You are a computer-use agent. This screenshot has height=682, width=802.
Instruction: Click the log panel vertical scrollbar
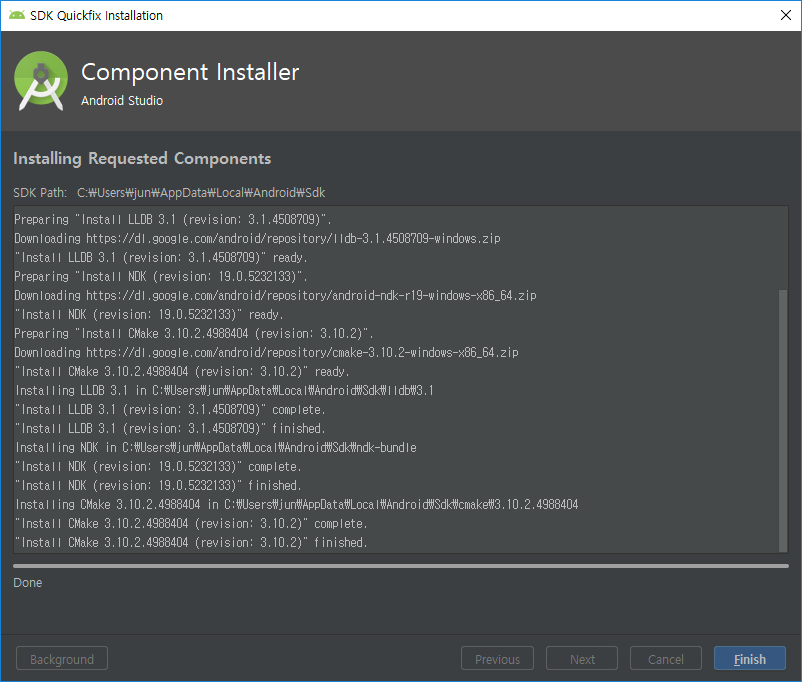(x=783, y=421)
